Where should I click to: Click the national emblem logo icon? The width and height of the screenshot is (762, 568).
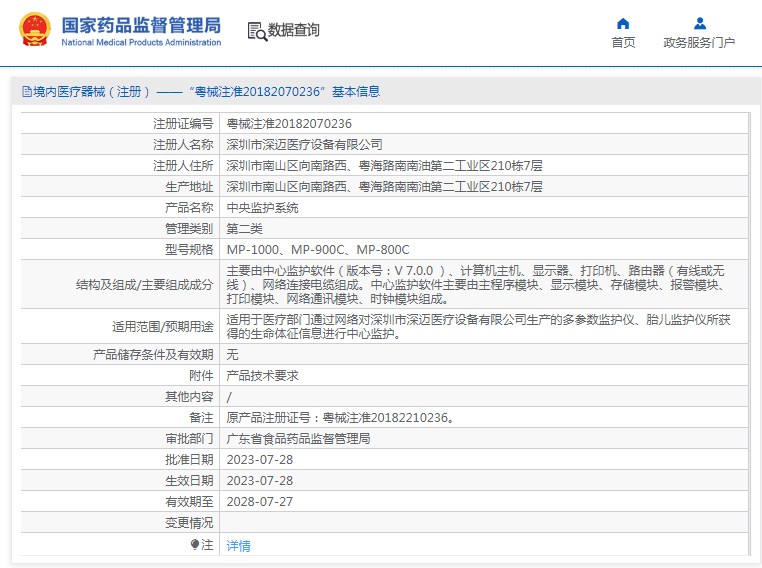coord(35,30)
